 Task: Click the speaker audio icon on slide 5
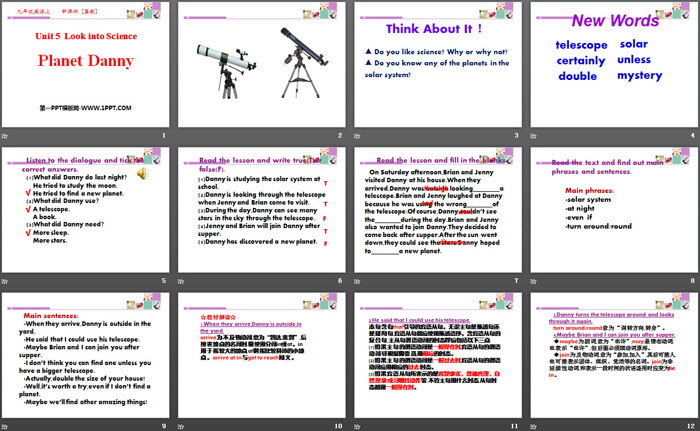[x=142, y=173]
